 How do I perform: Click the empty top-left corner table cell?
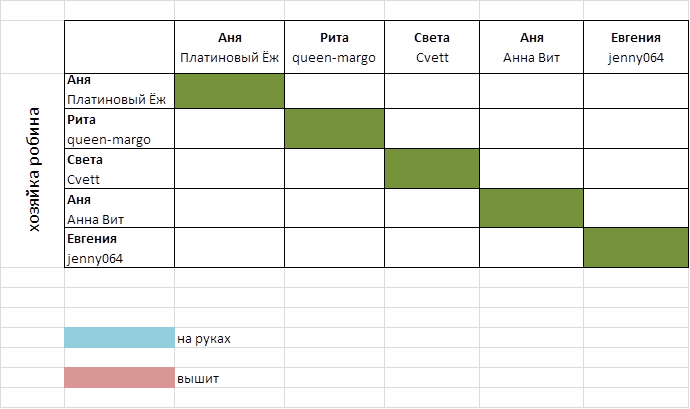[x=119, y=47]
